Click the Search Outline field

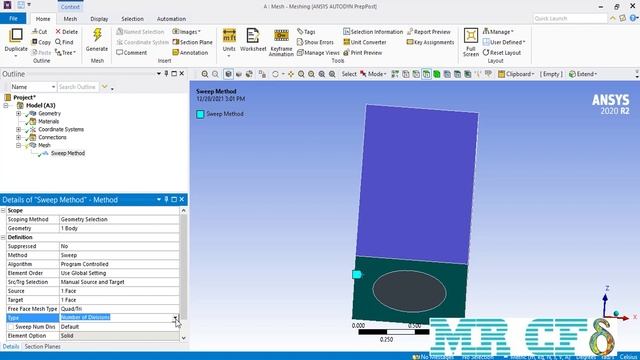pyautogui.click(x=78, y=87)
